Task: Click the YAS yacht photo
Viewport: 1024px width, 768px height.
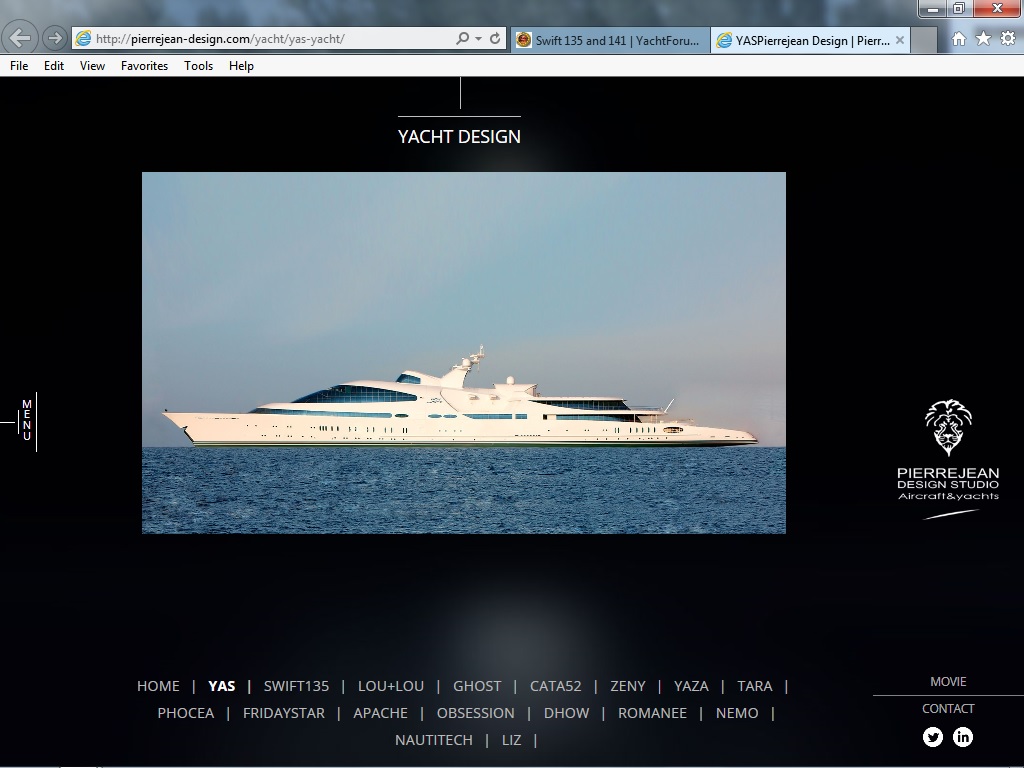Action: pos(464,353)
